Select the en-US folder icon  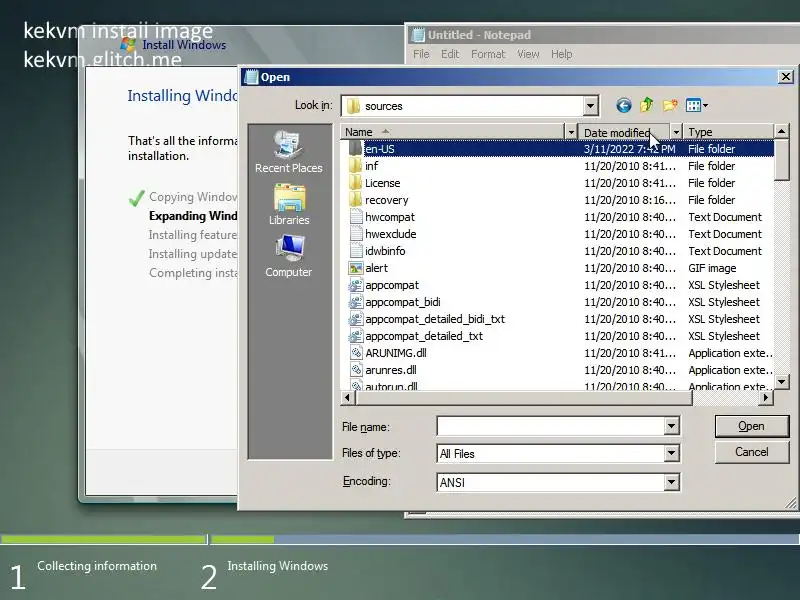point(356,148)
